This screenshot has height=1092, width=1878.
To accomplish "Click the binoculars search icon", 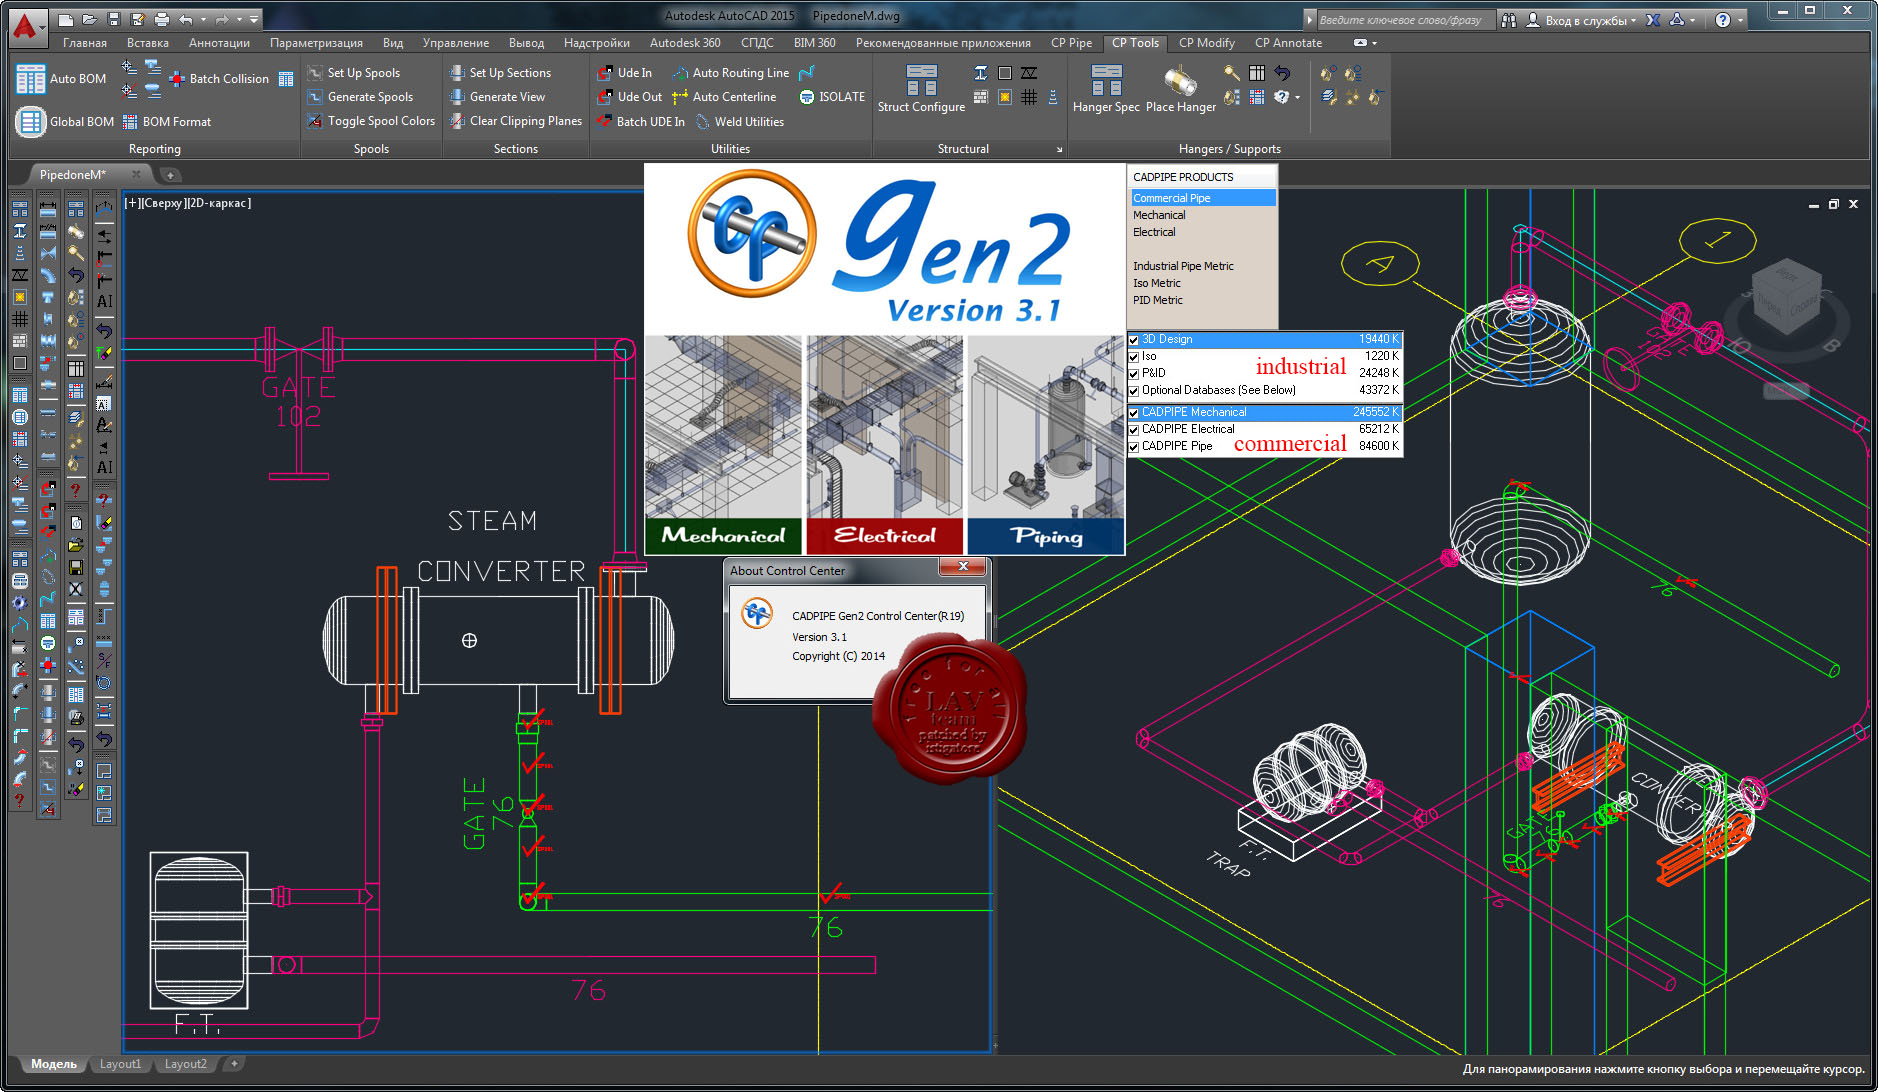I will pyautogui.click(x=1509, y=20).
